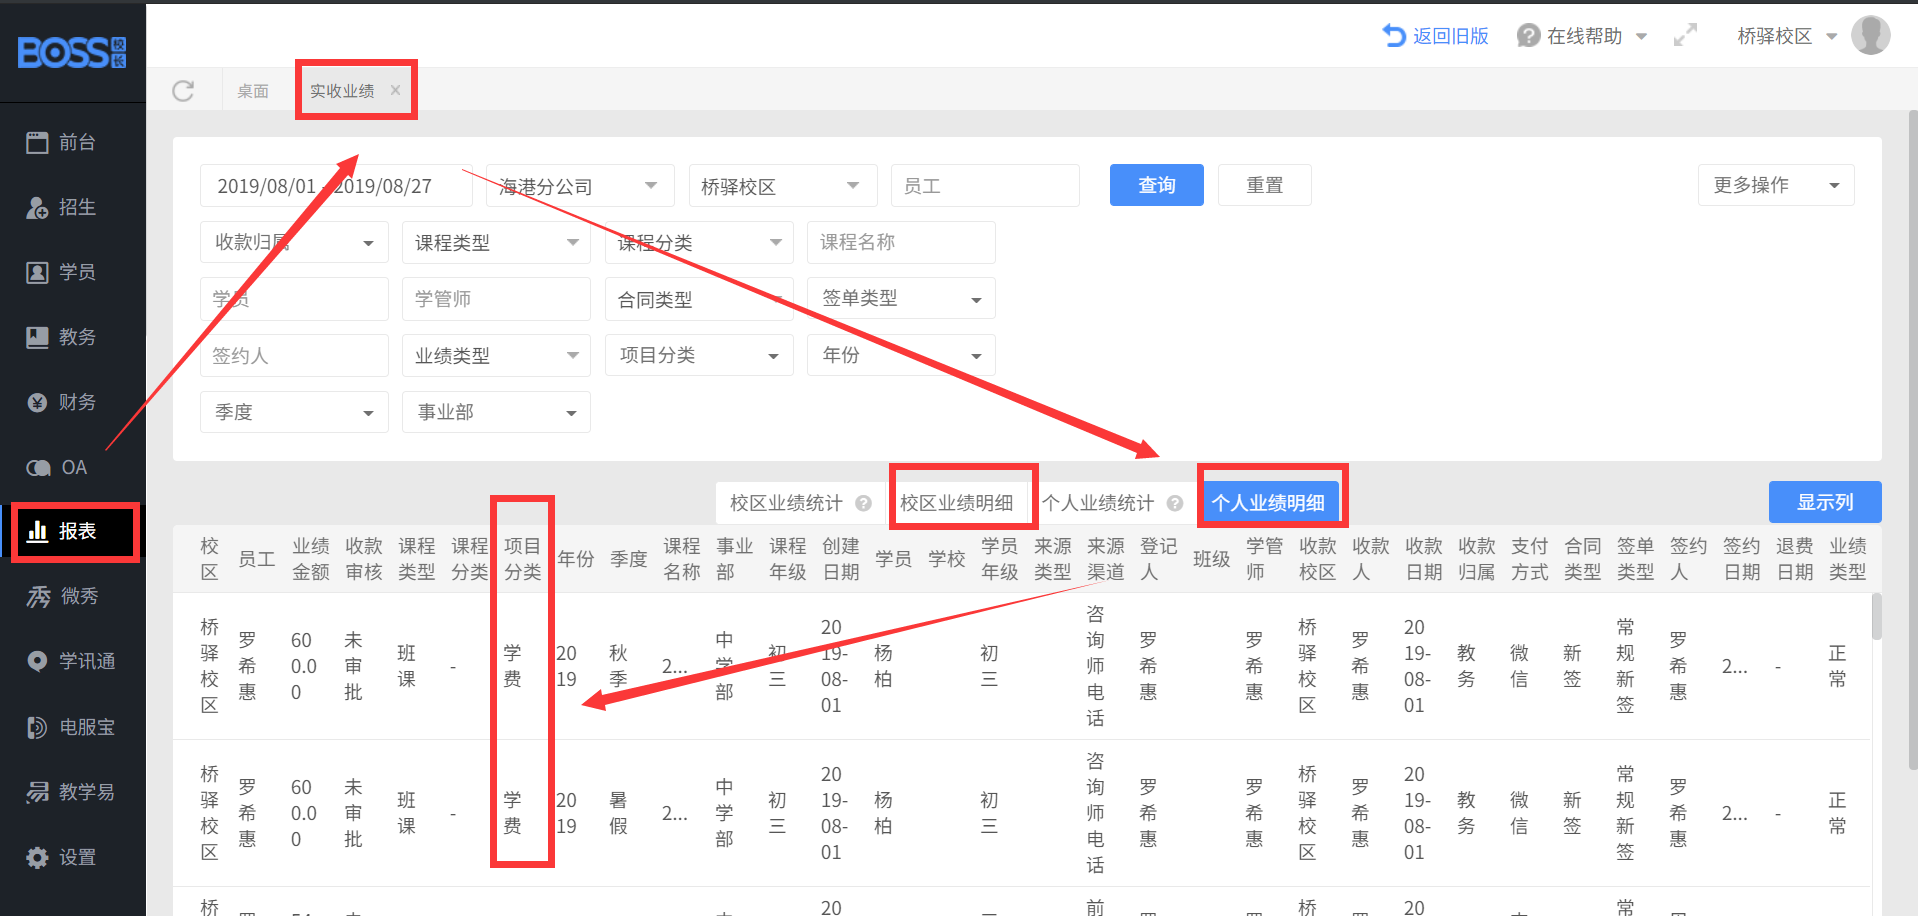Image resolution: width=1918 pixels, height=916 pixels.
Task: Expand the 年份 filter dropdown
Action: click(x=901, y=355)
